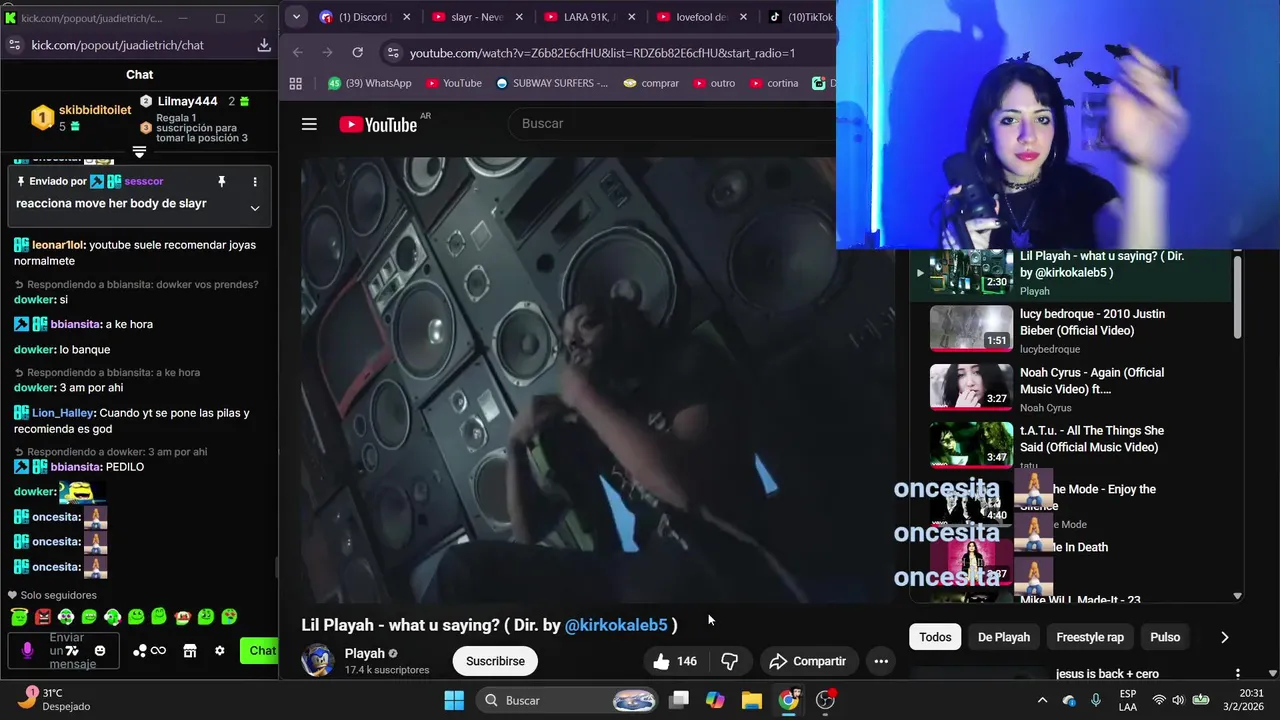Open @kirkokaleb5 link in video title
The height and width of the screenshot is (720, 1280).
click(x=616, y=625)
